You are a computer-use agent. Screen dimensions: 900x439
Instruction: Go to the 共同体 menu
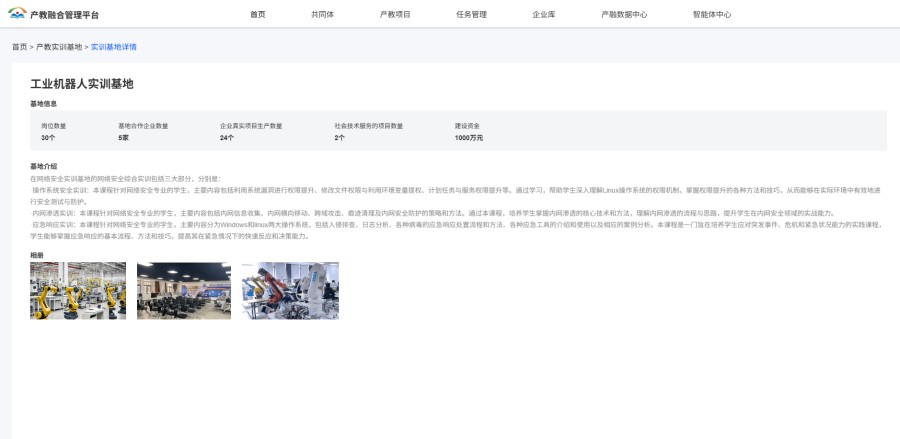pos(323,14)
